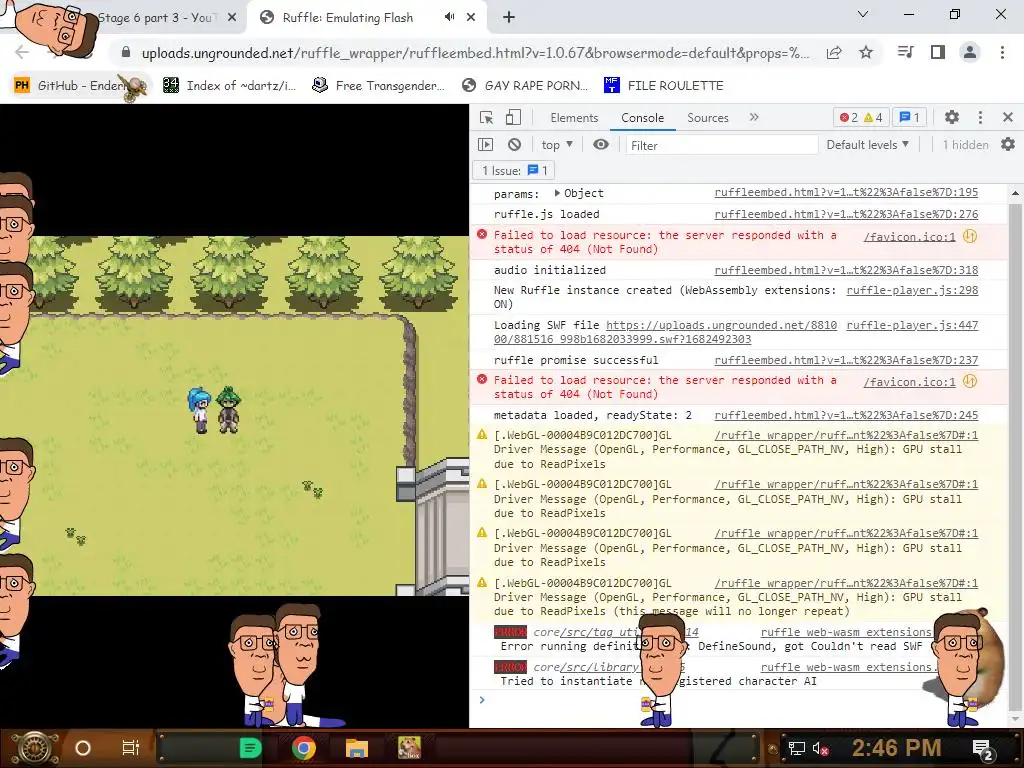Open the Sources tab

pyautogui.click(x=707, y=118)
